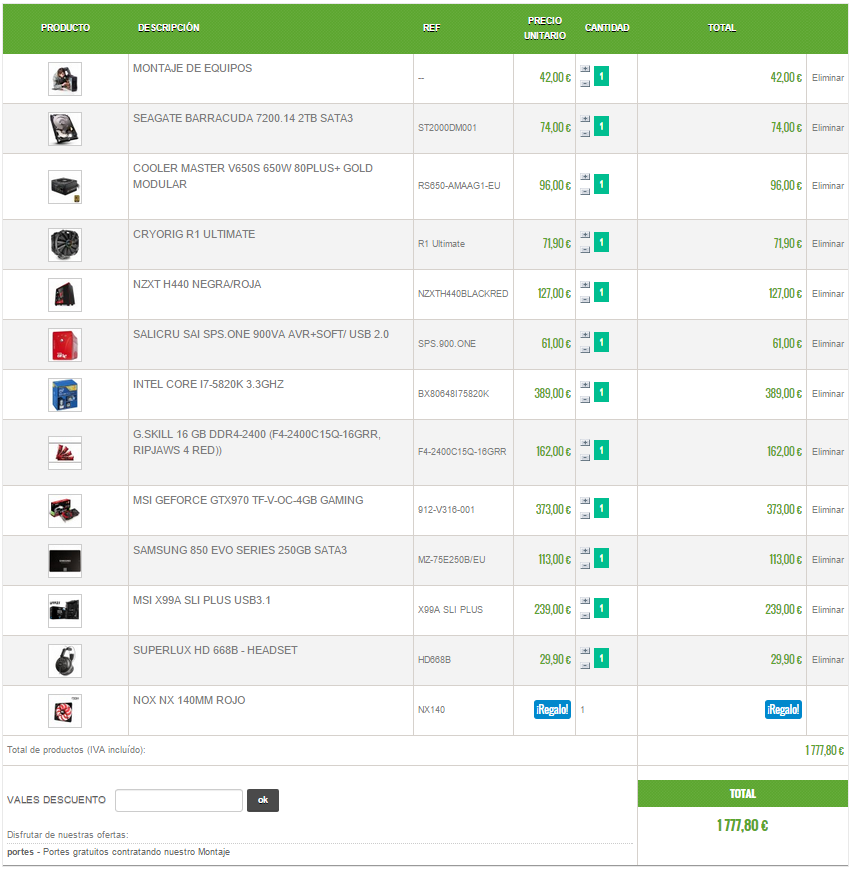Open Superlux headset thumbnail
853x869 pixels.
pyautogui.click(x=65, y=661)
